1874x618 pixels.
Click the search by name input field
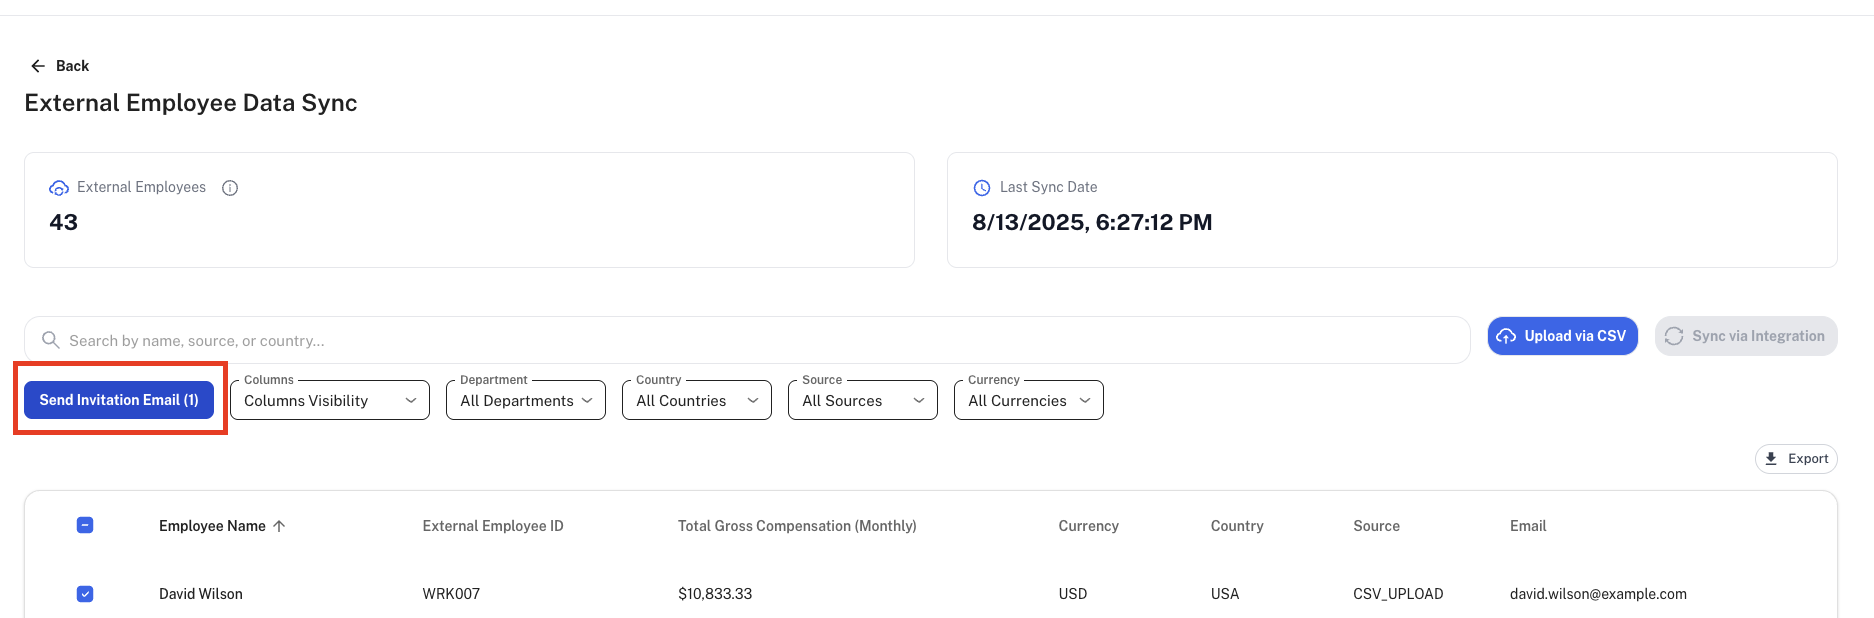[747, 340]
